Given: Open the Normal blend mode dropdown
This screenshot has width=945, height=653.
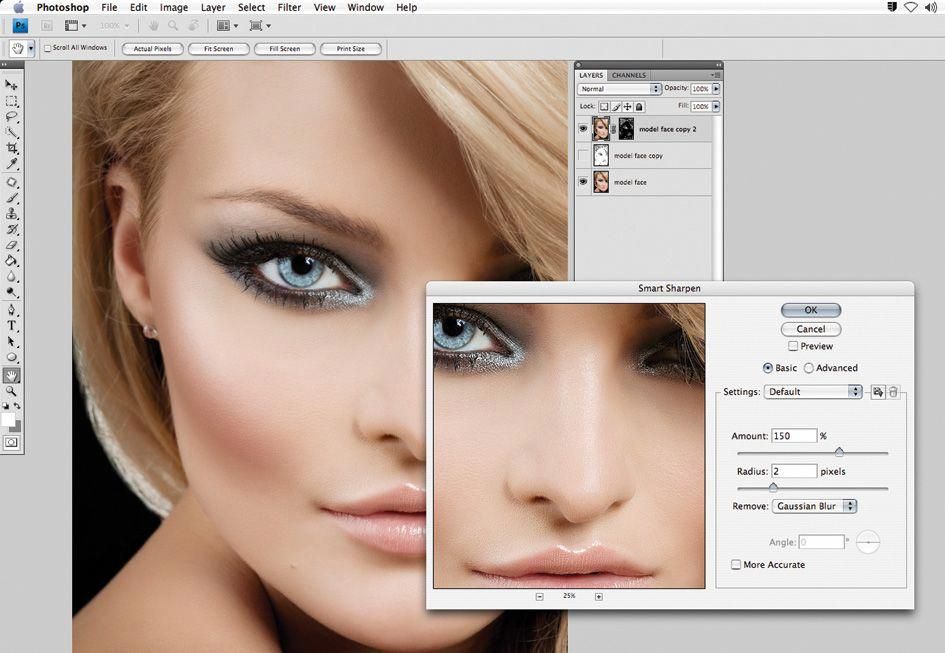Looking at the screenshot, I should (620, 89).
